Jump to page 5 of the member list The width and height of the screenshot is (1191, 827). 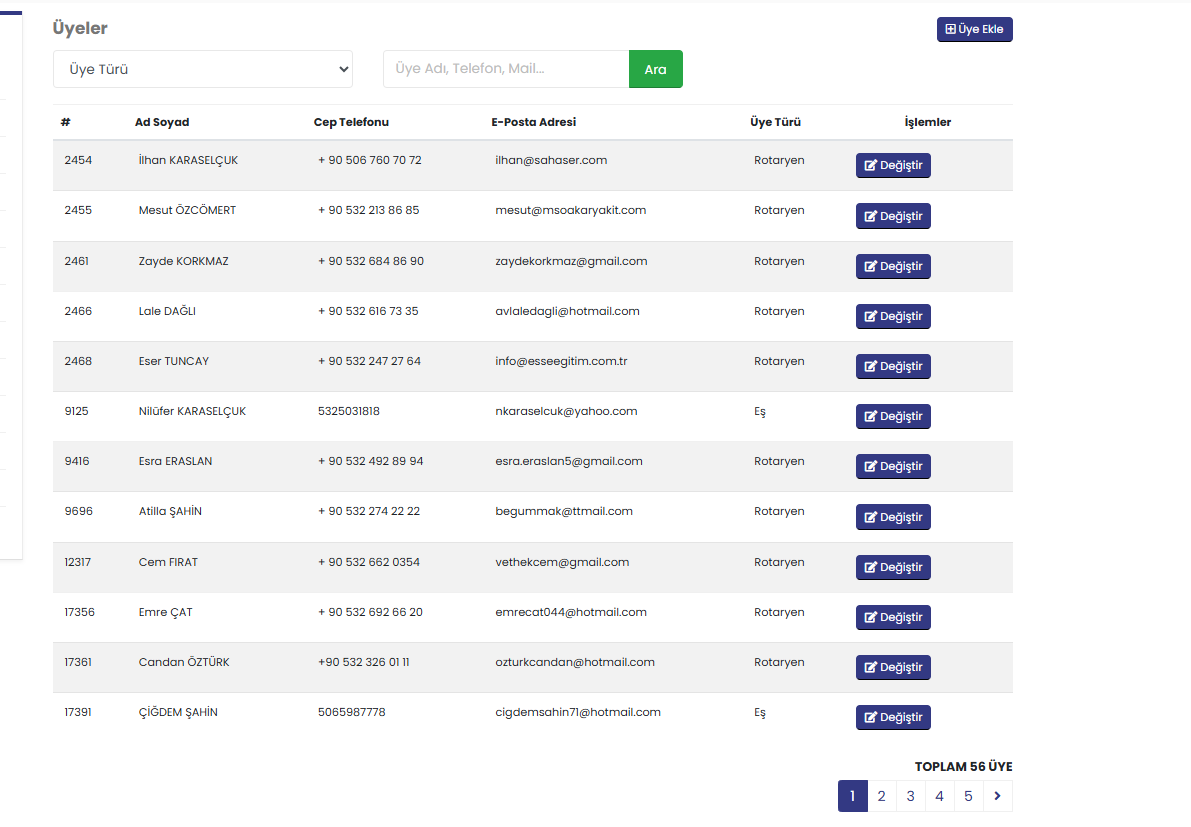coord(968,796)
